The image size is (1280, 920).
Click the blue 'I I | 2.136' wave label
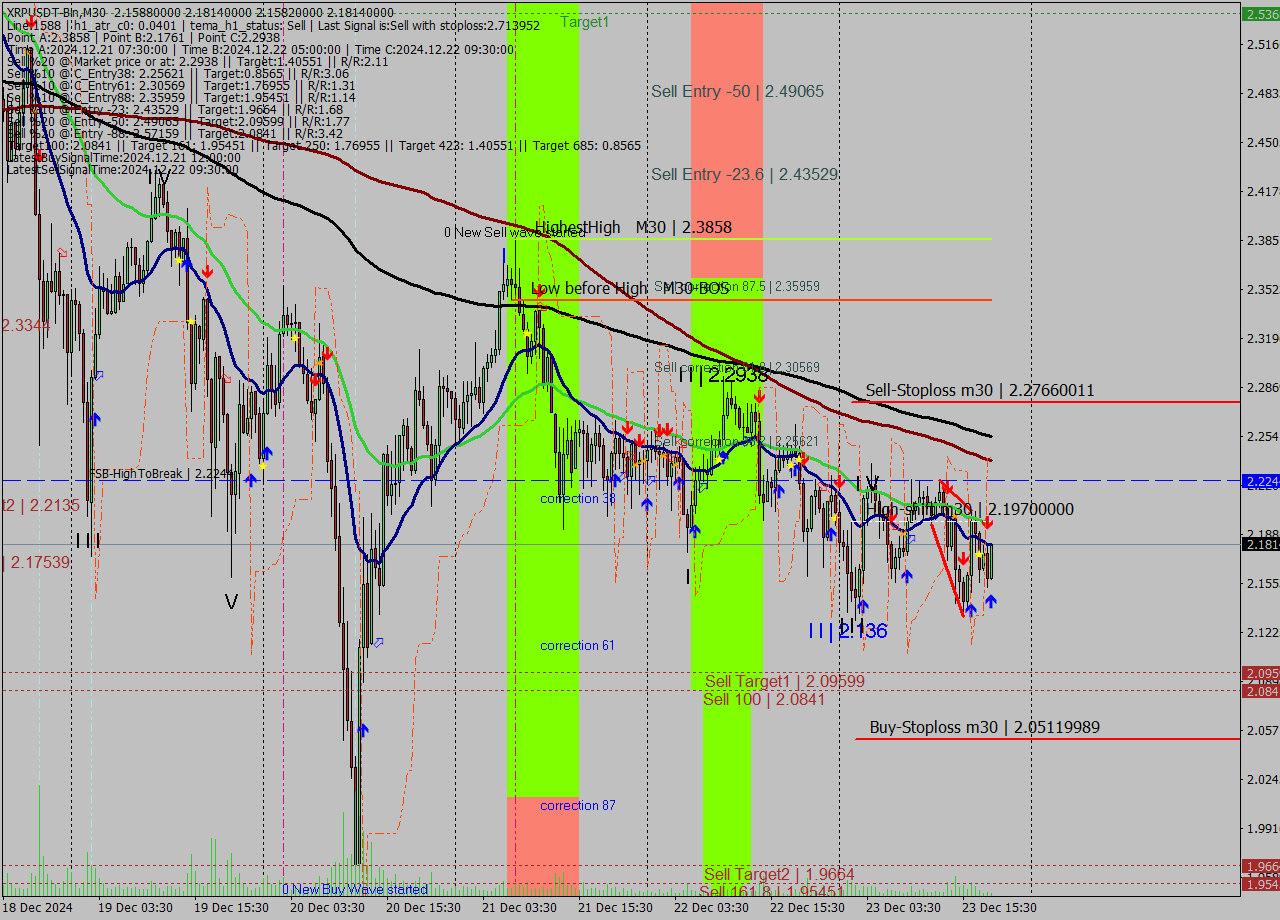click(848, 631)
